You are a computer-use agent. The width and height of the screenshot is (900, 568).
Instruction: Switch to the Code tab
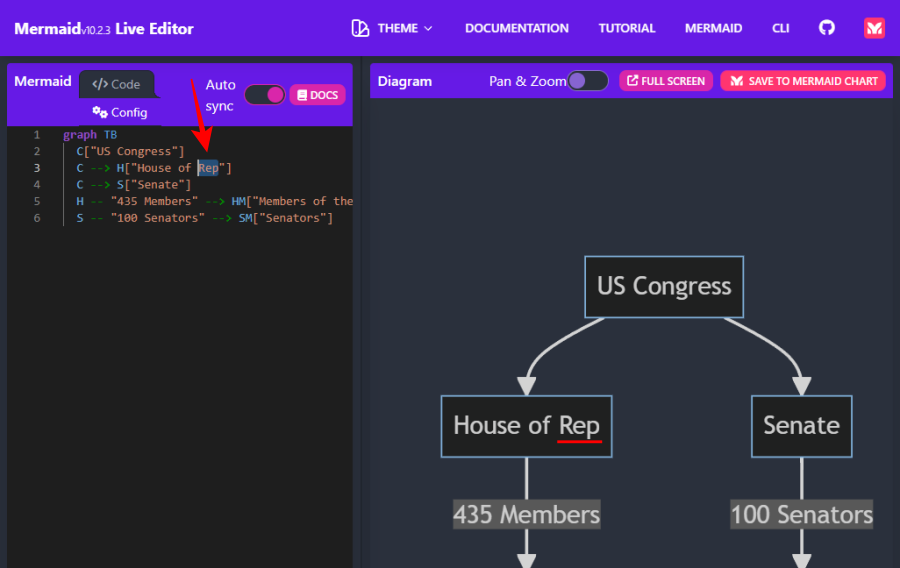coord(117,84)
